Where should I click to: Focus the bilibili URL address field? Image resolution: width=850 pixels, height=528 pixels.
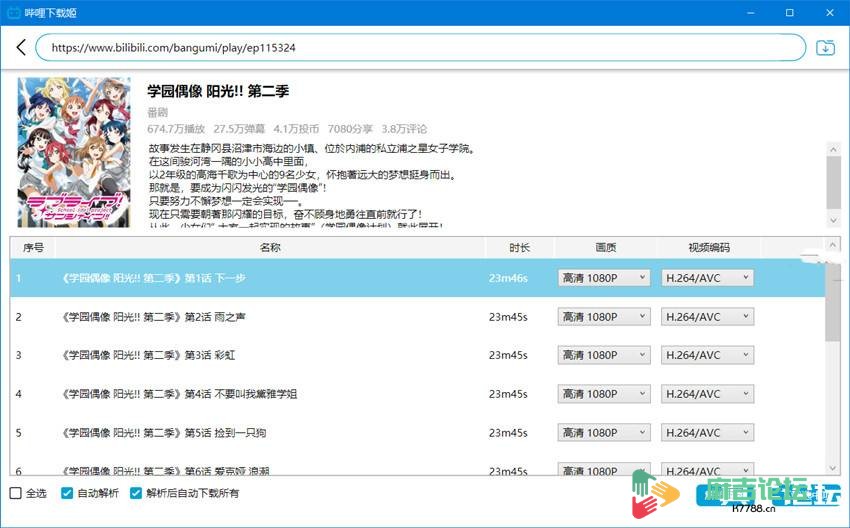click(421, 48)
